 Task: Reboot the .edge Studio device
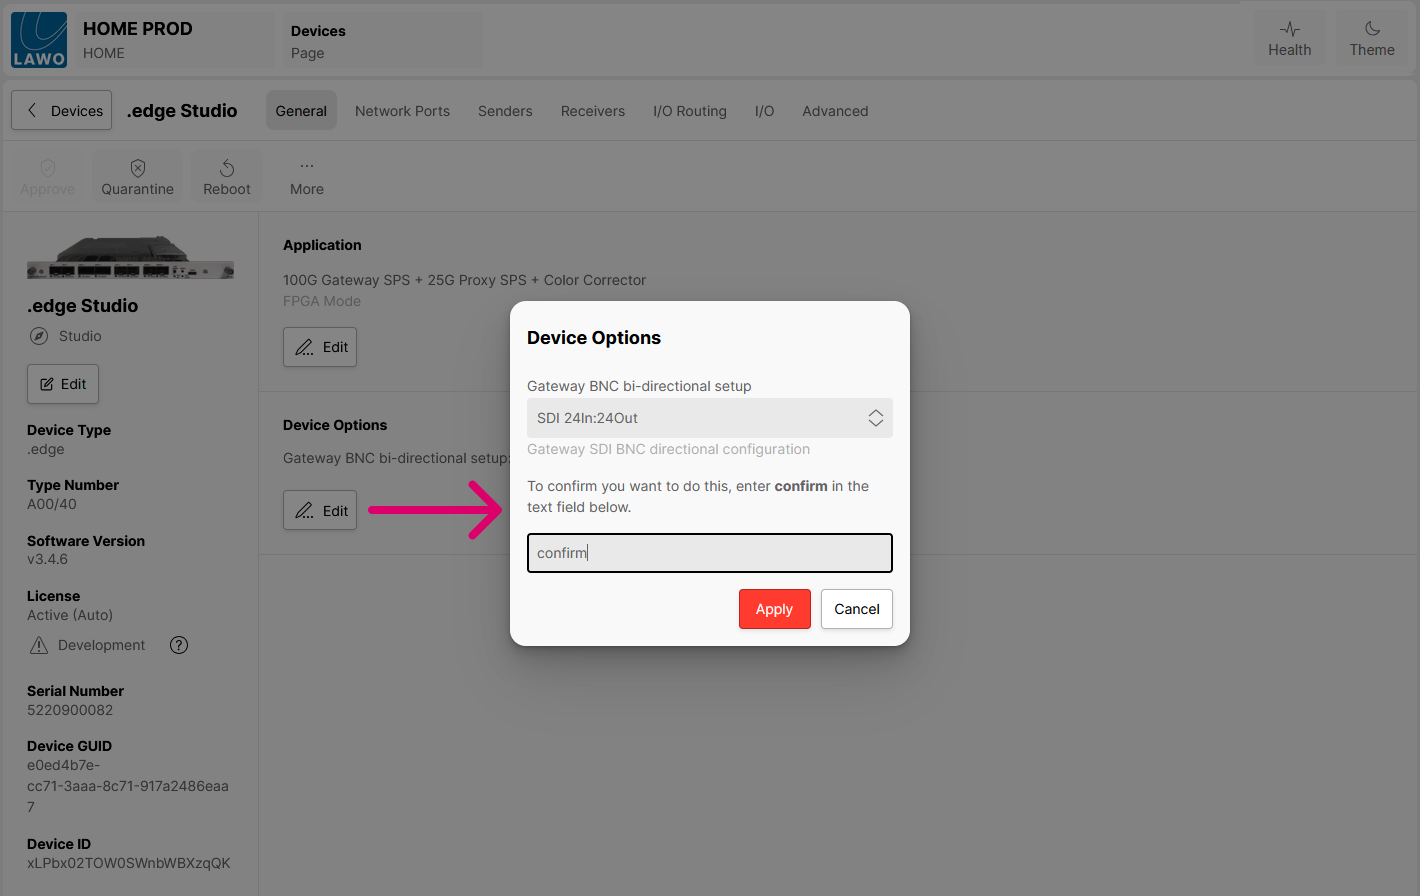pos(227,177)
